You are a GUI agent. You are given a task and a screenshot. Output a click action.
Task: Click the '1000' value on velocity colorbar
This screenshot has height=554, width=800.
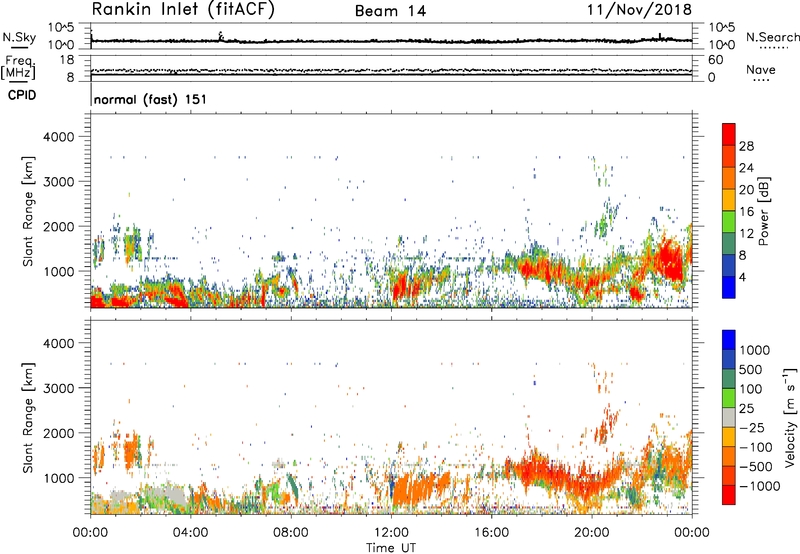pos(754,350)
